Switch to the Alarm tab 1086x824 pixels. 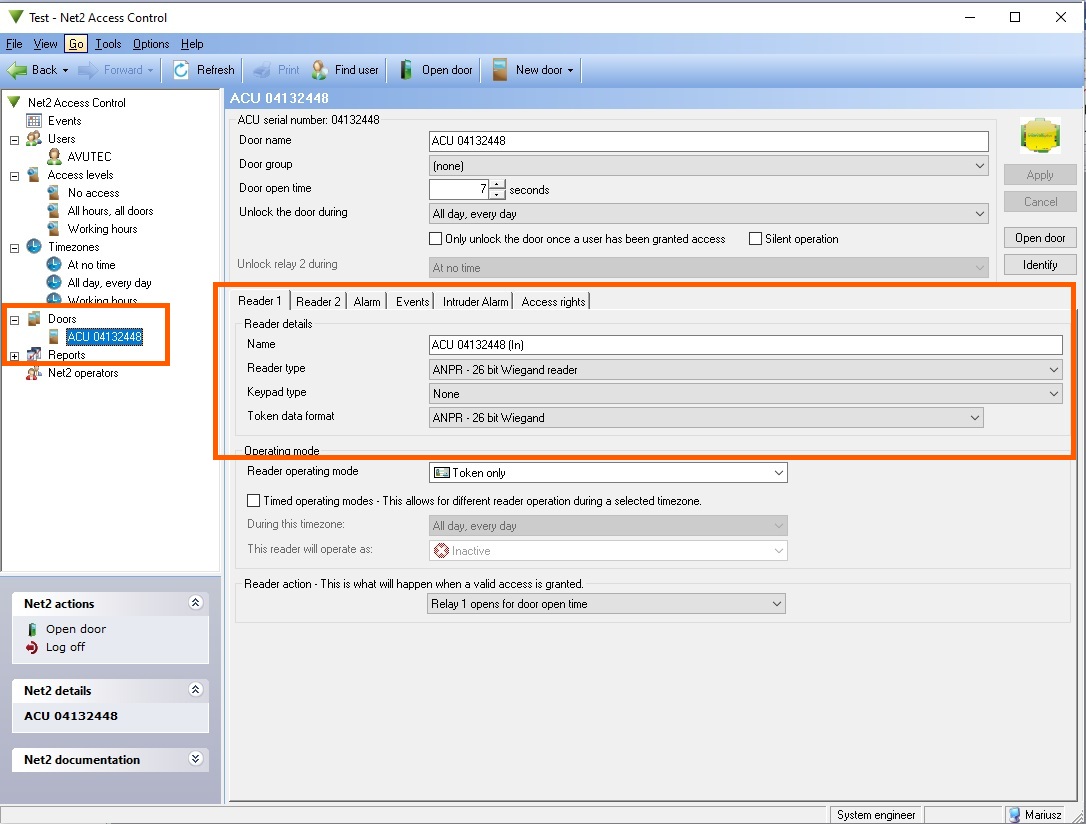tap(367, 301)
